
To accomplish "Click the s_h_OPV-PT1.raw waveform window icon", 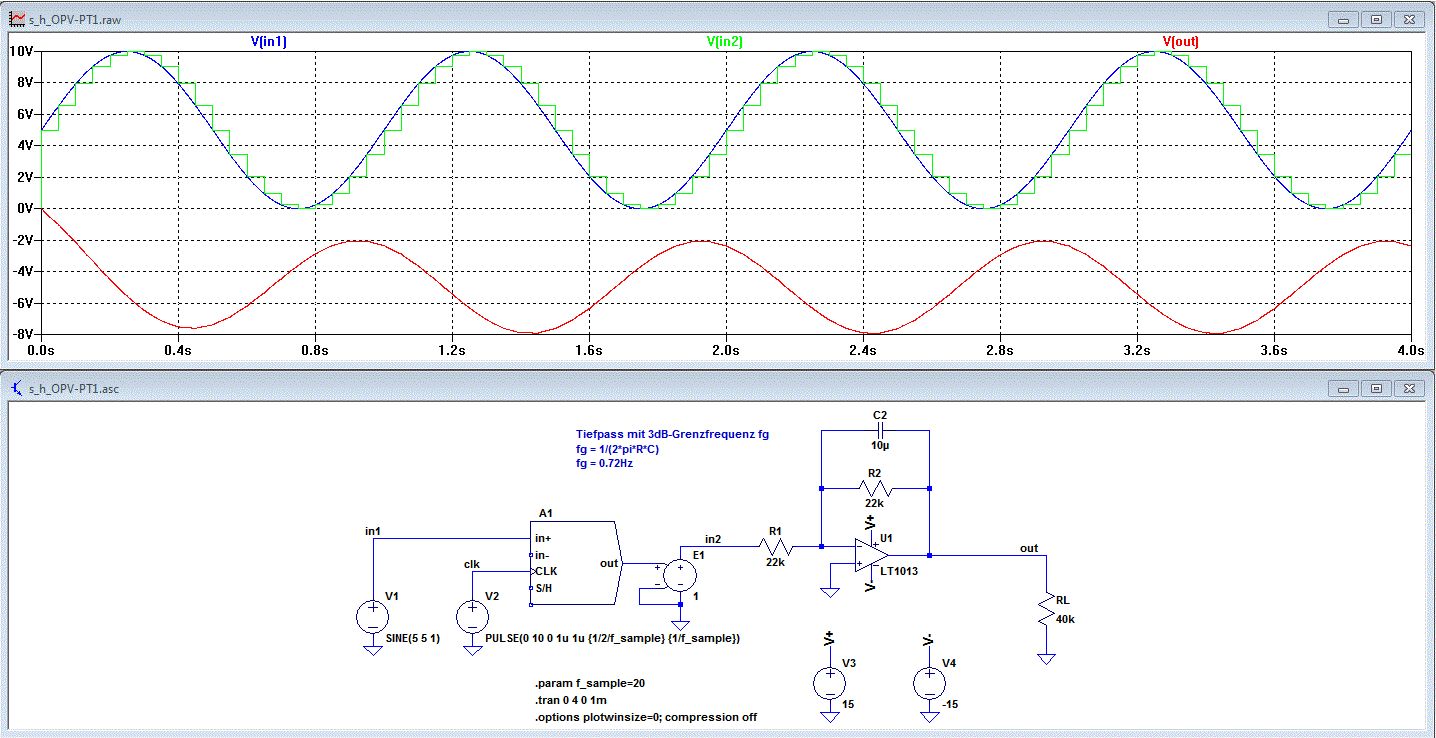I will click(16, 19).
